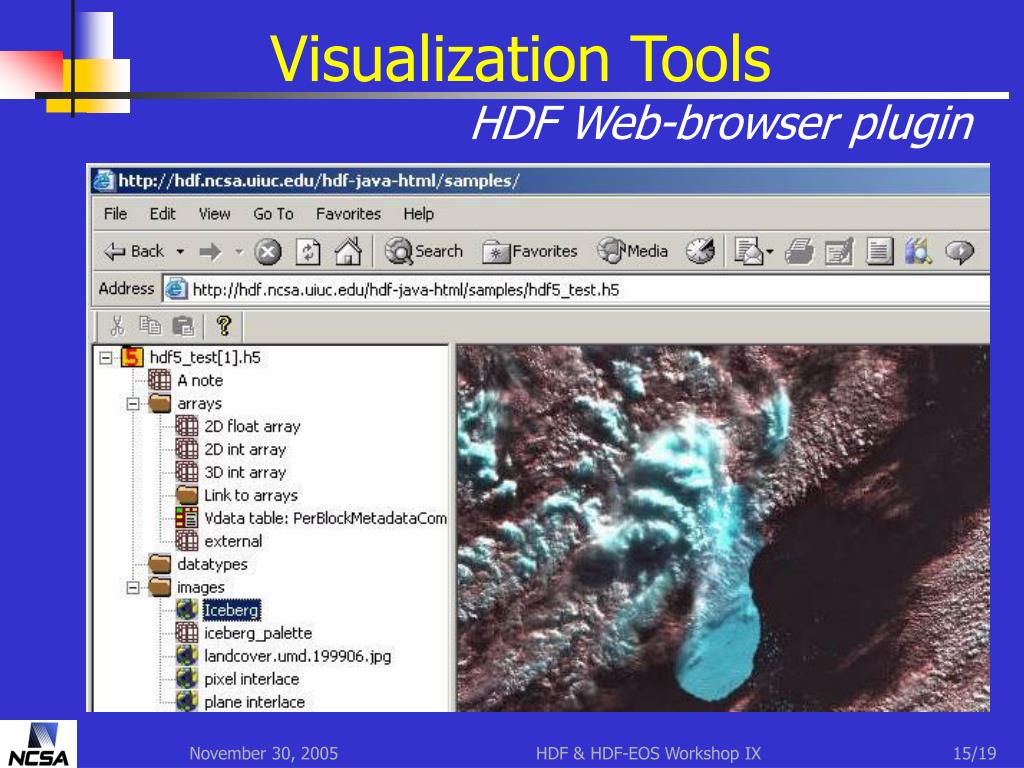Select the external dataset
The height and width of the screenshot is (768, 1024).
click(x=233, y=541)
